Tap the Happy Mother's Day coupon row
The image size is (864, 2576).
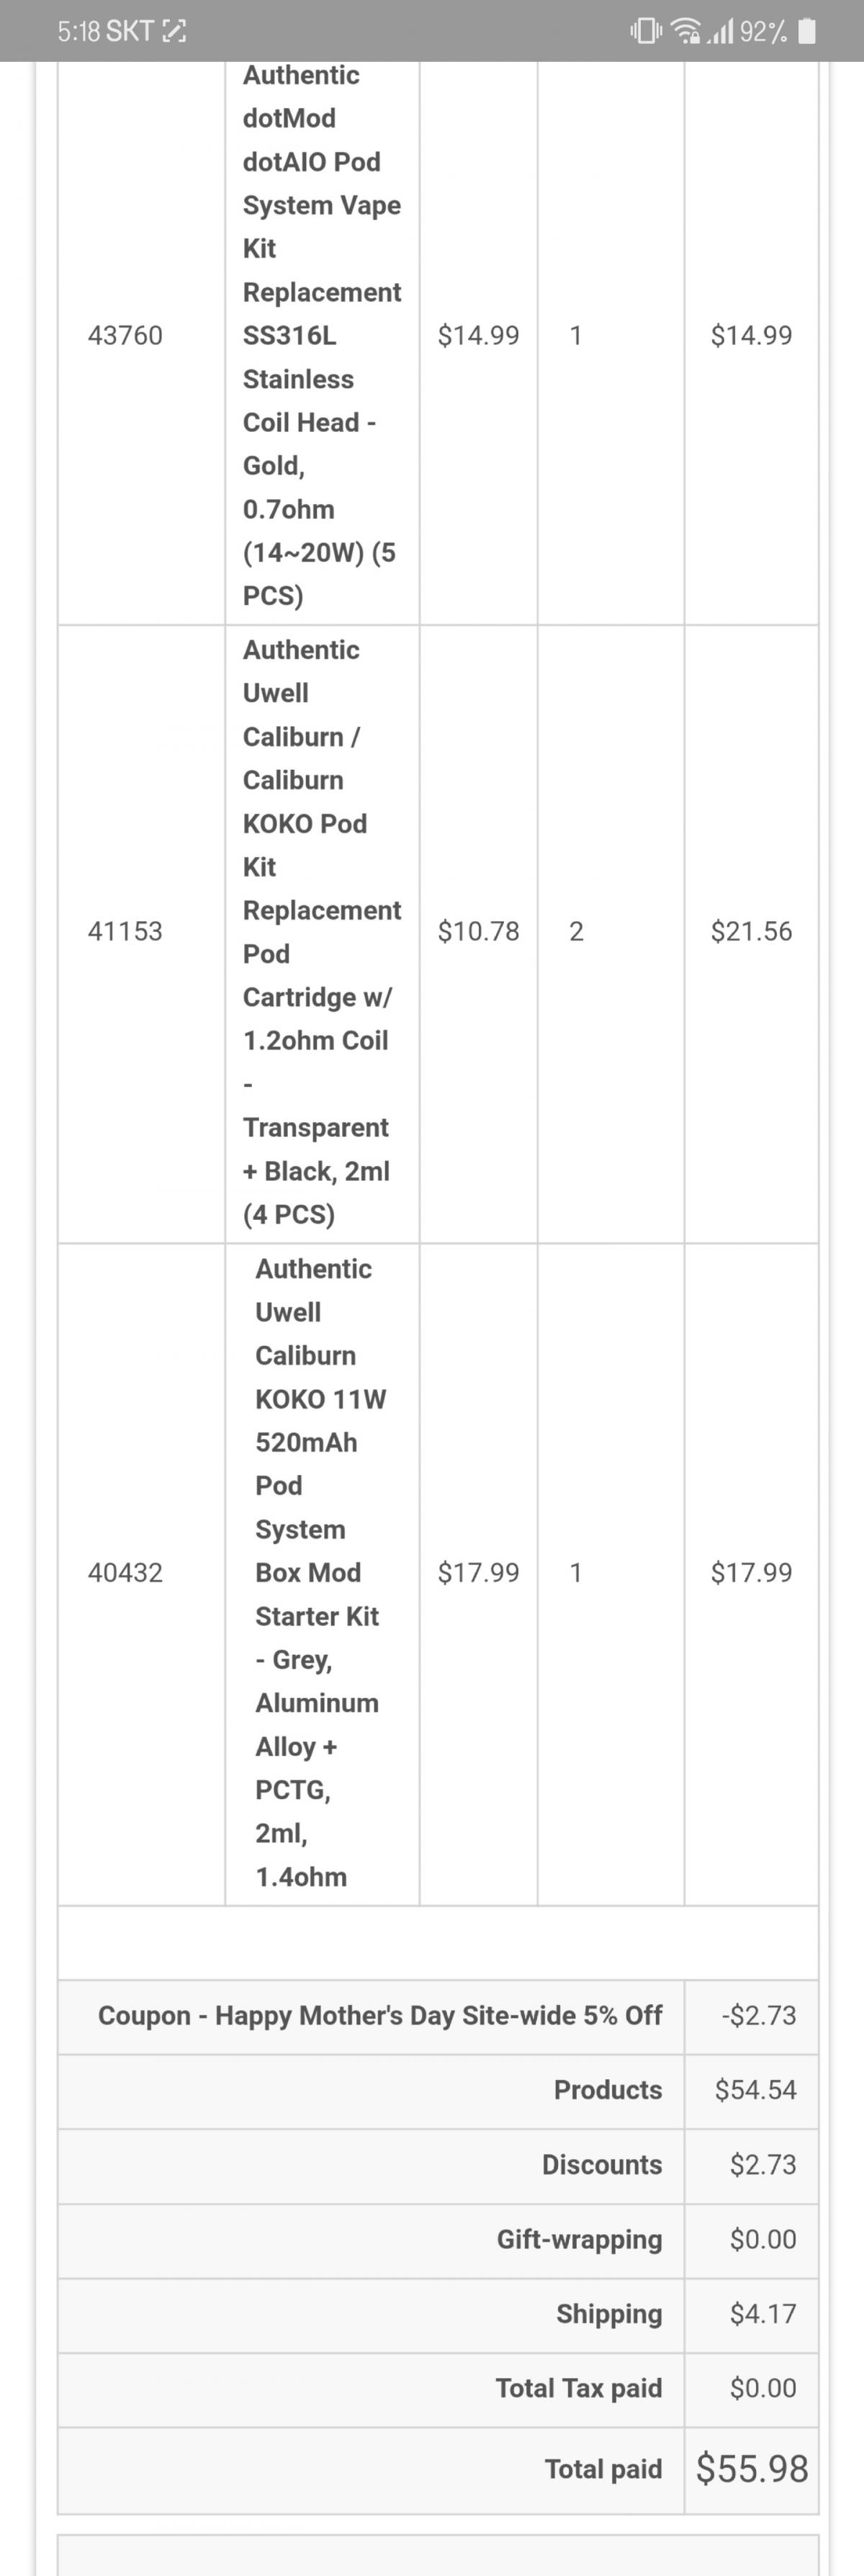click(438, 2014)
